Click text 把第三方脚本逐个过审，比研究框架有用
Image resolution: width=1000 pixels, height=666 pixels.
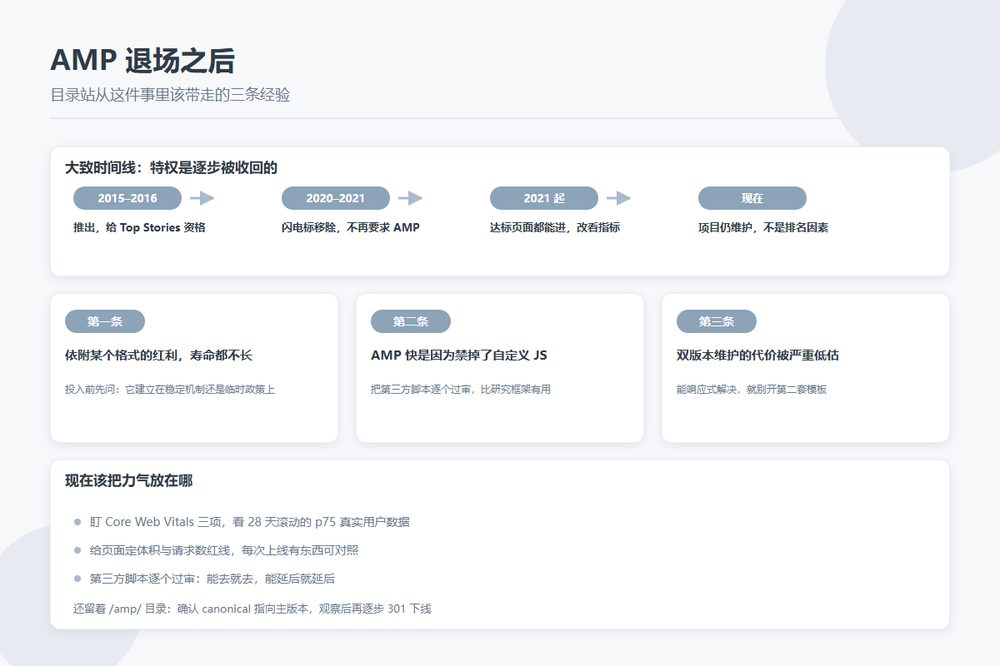460,389
